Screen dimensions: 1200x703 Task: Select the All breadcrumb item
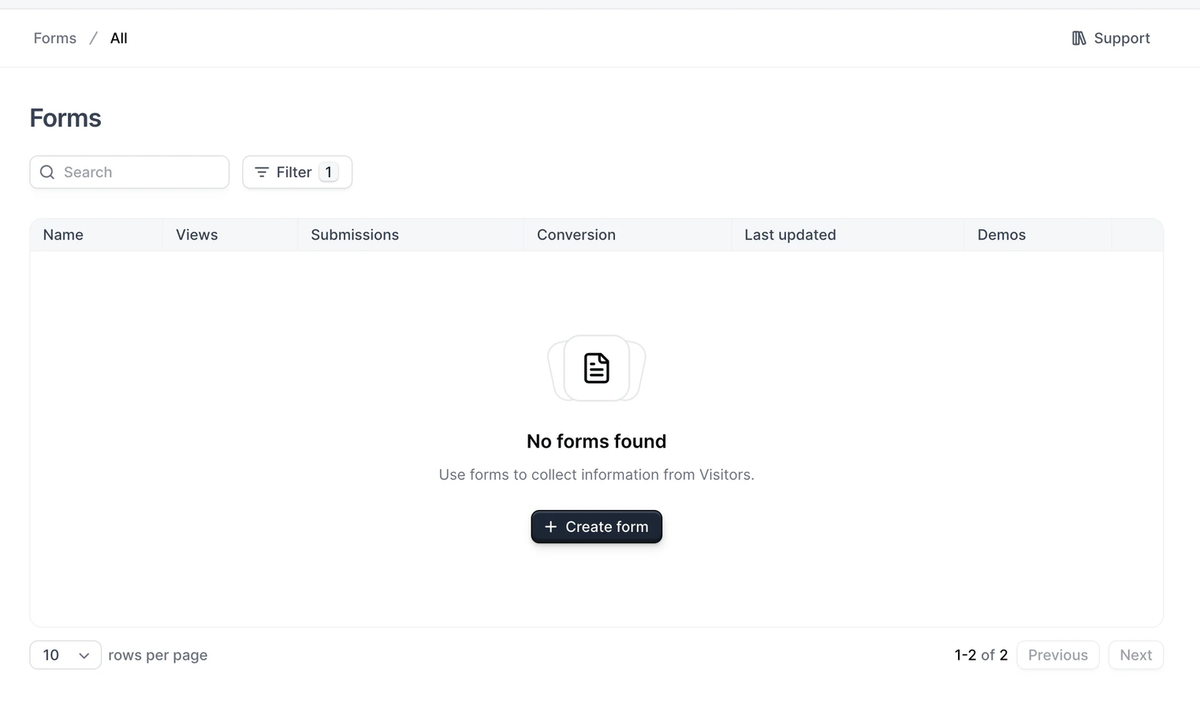[119, 38]
